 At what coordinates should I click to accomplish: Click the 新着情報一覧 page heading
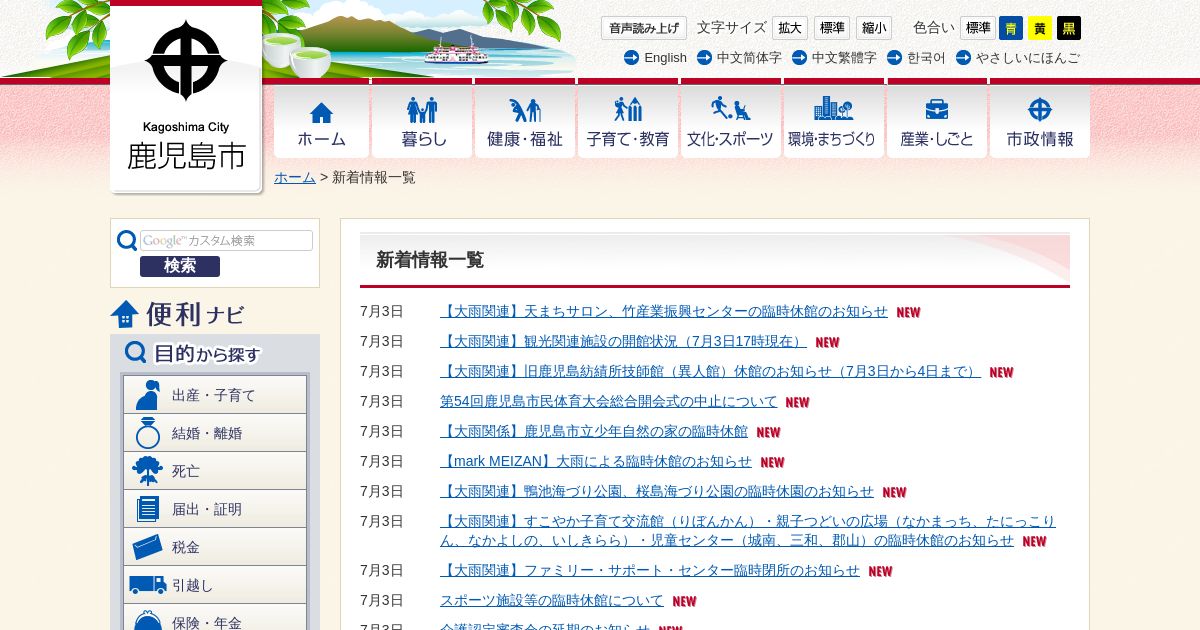tap(430, 260)
